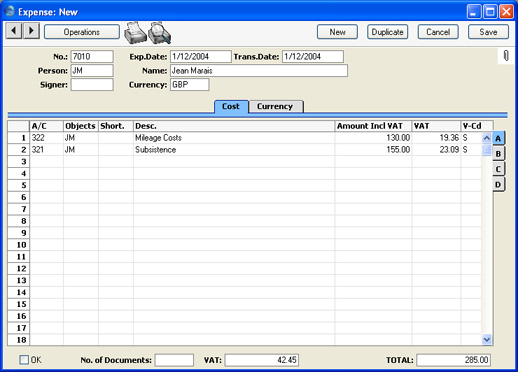Click the Person field with JM
The width and height of the screenshot is (518, 372).
coord(92,71)
